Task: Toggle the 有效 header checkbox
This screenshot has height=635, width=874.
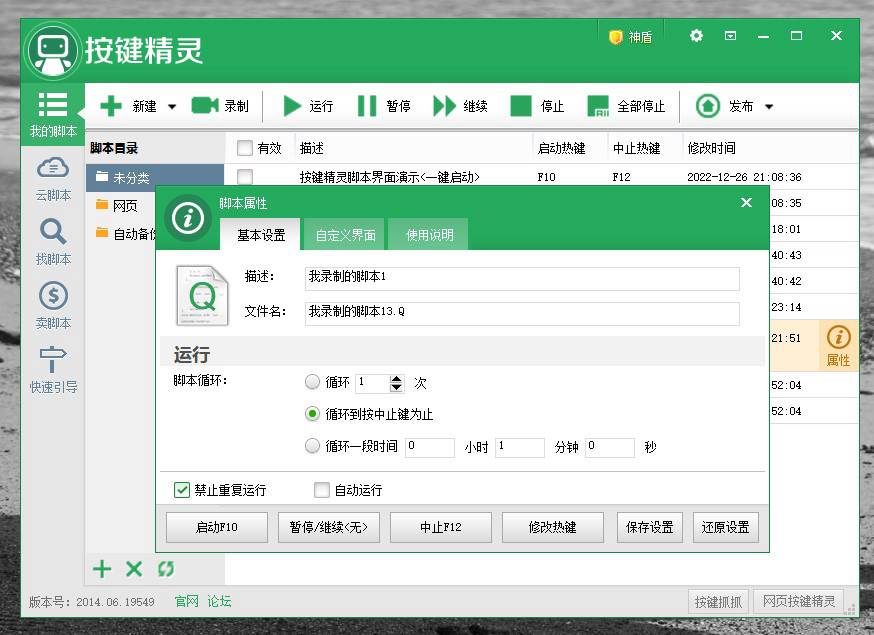Action: [x=245, y=148]
